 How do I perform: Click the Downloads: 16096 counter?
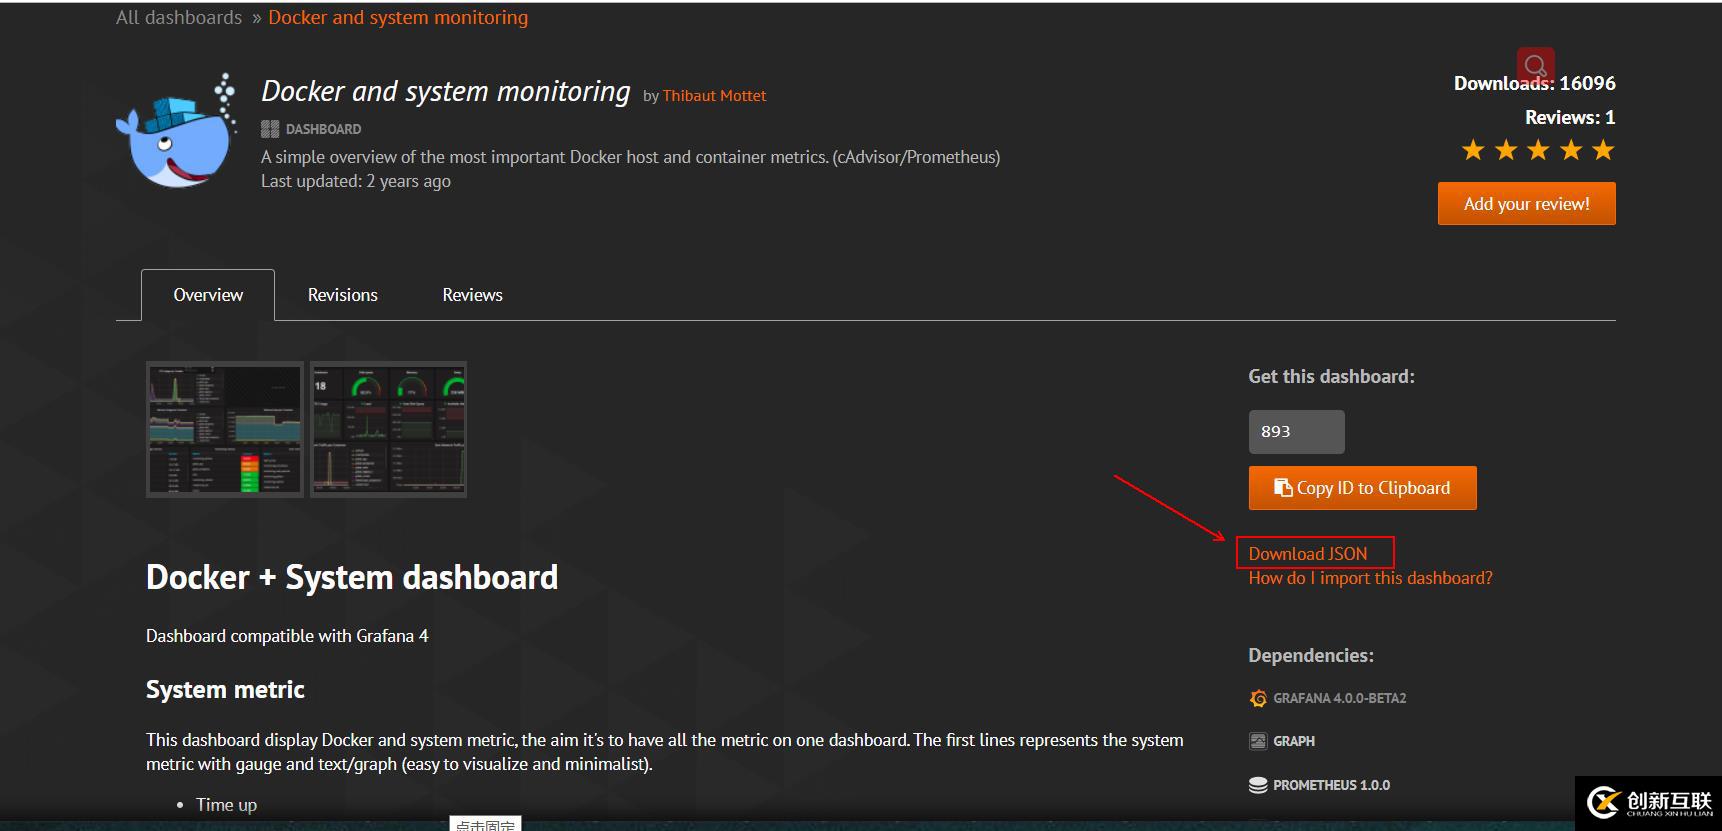tap(1535, 83)
